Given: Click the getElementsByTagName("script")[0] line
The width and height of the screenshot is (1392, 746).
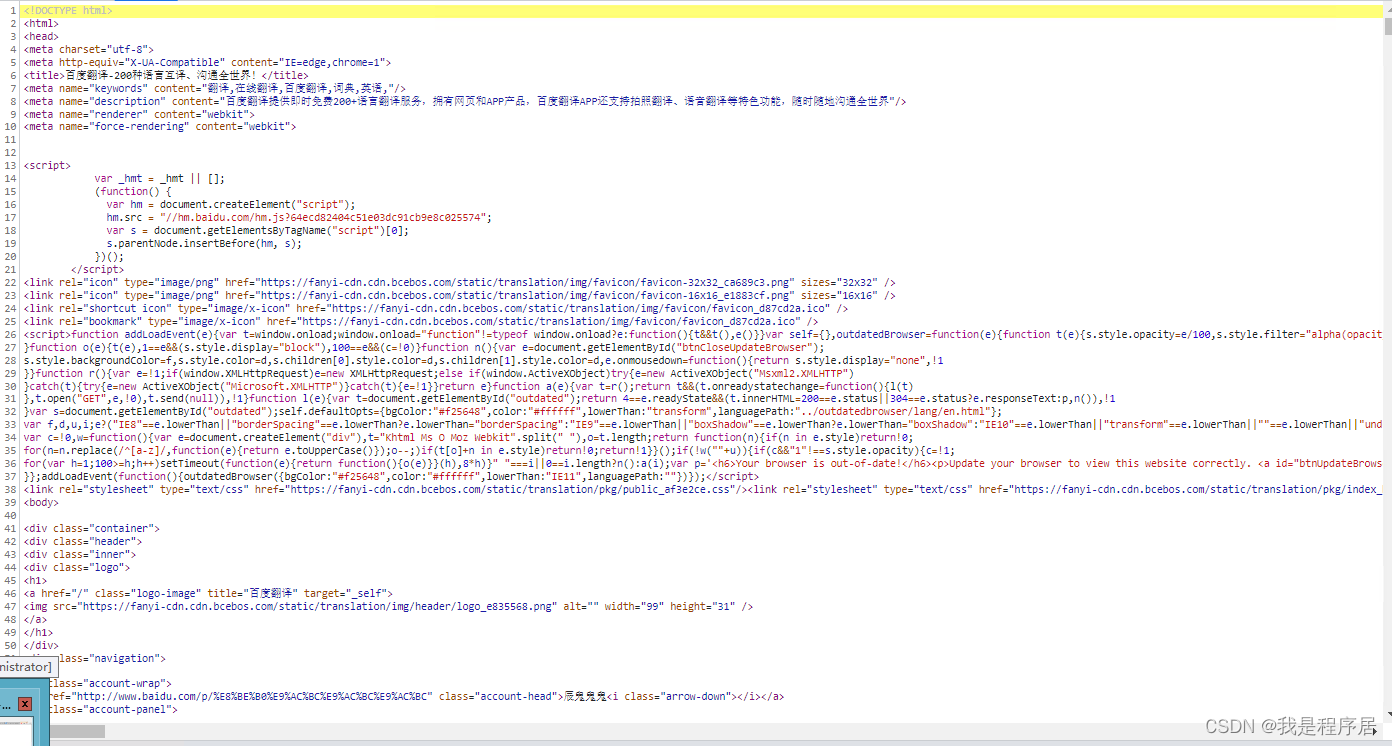Looking at the screenshot, I should (258, 231).
